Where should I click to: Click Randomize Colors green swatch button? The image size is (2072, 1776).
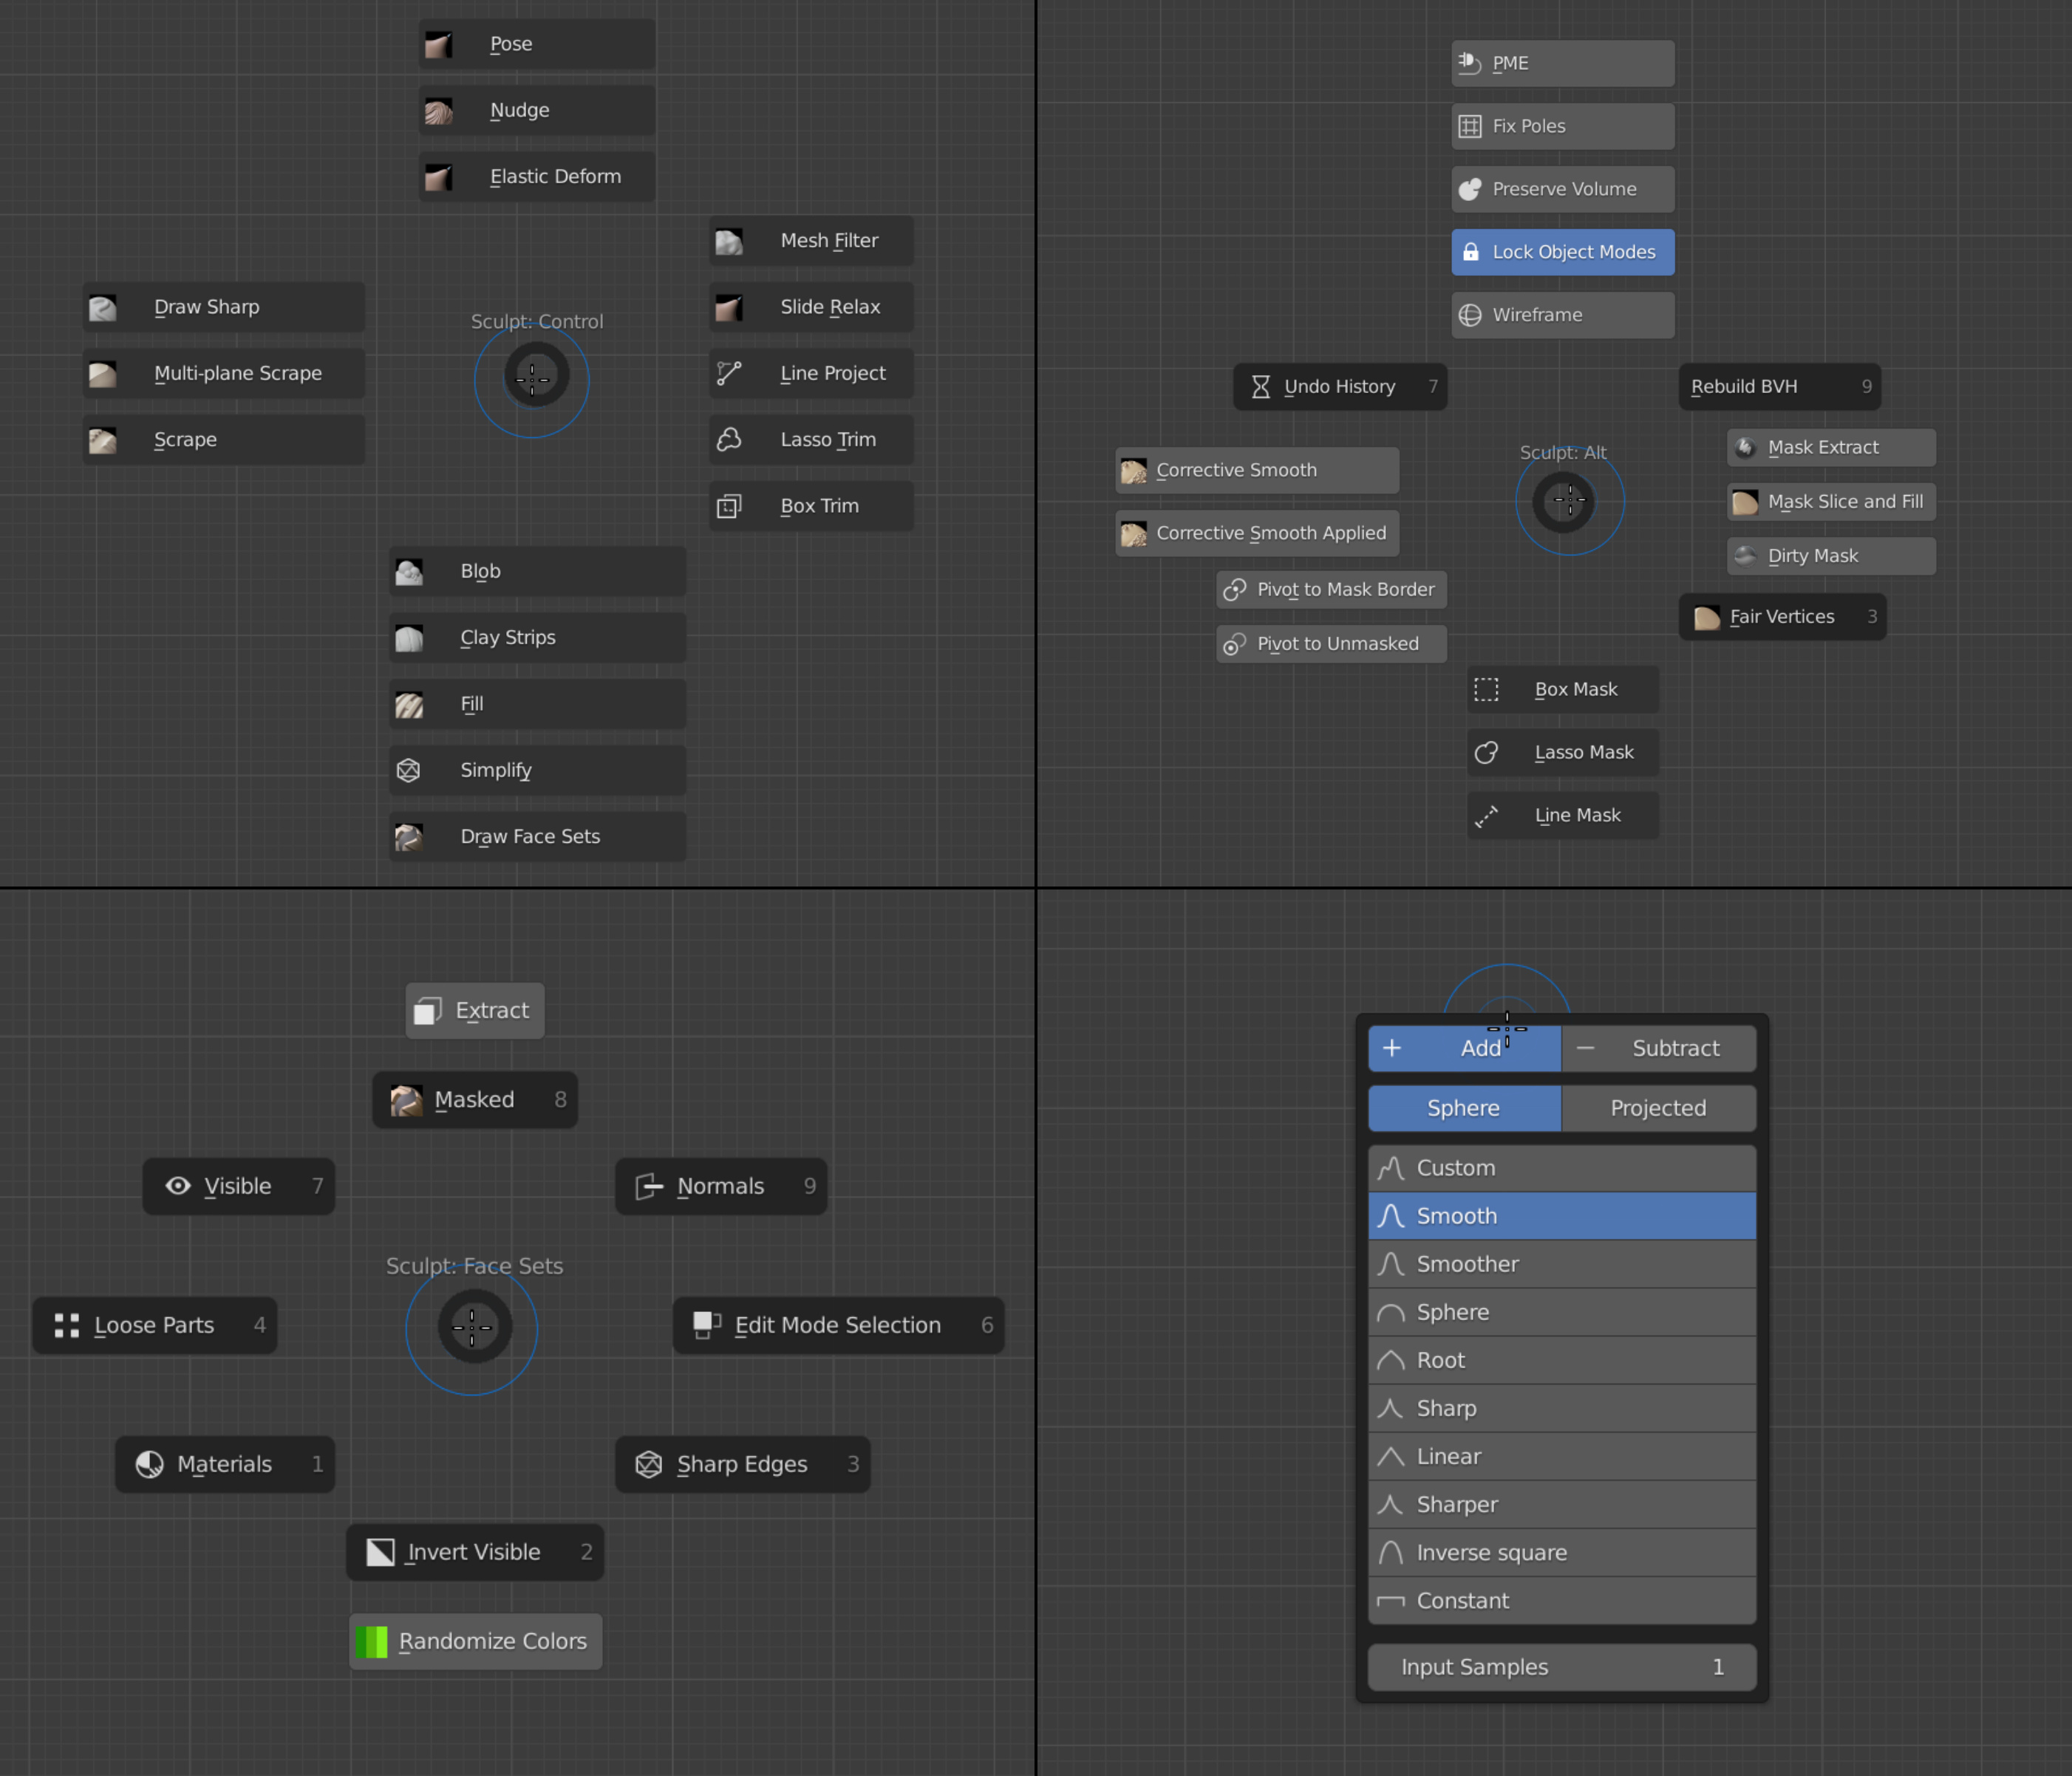point(476,1641)
